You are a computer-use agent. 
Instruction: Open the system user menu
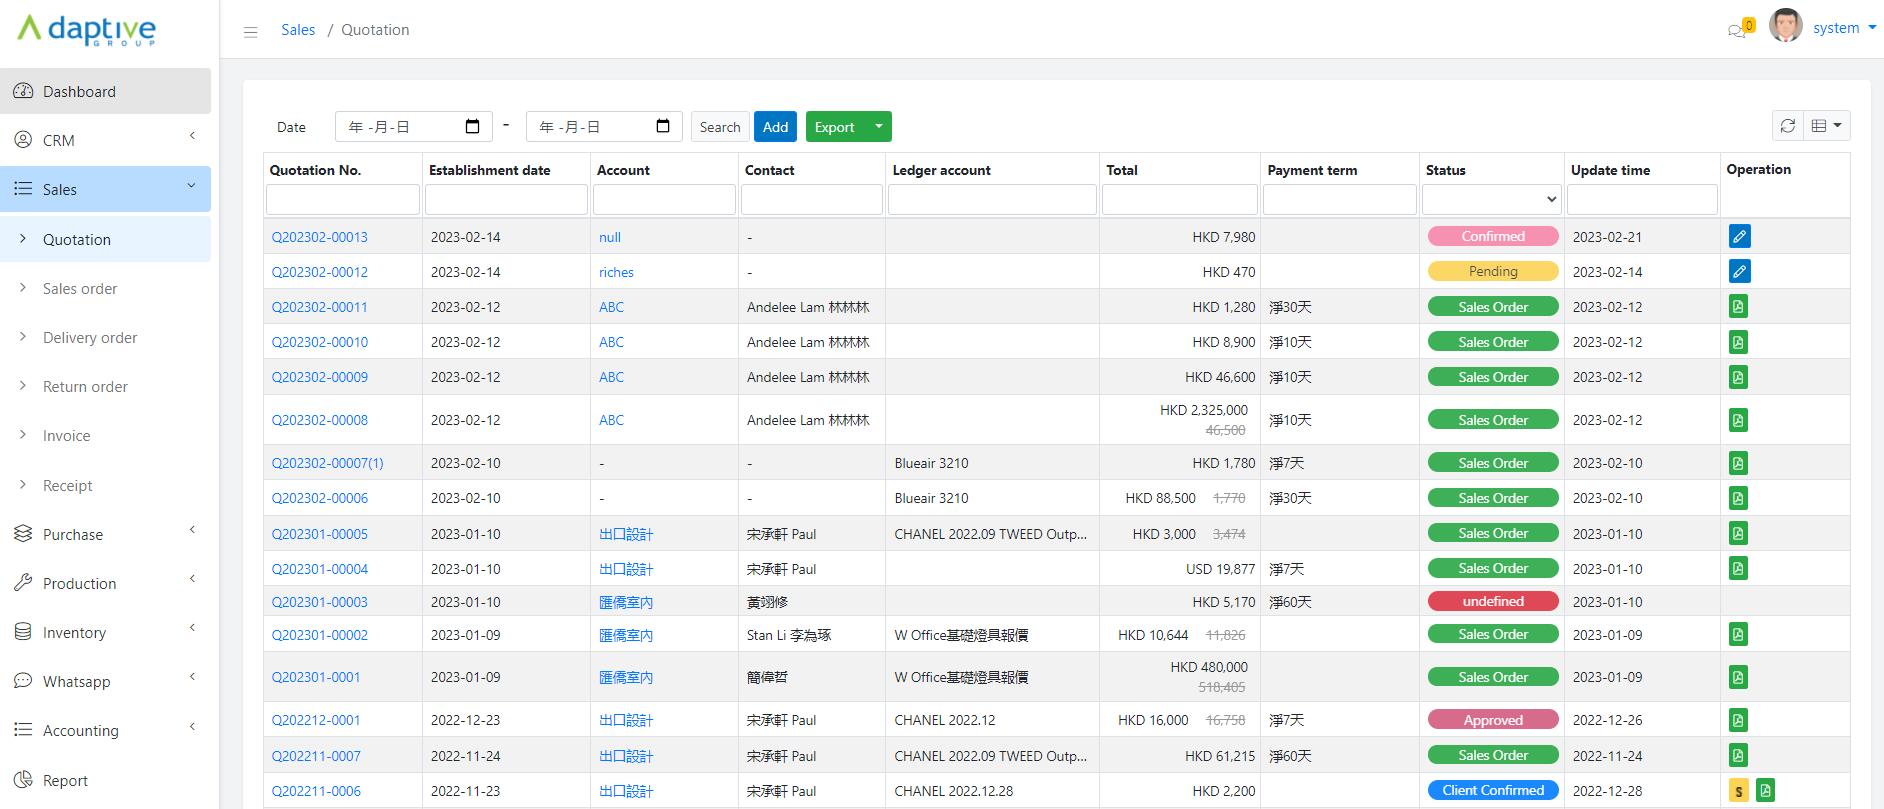coord(1843,28)
